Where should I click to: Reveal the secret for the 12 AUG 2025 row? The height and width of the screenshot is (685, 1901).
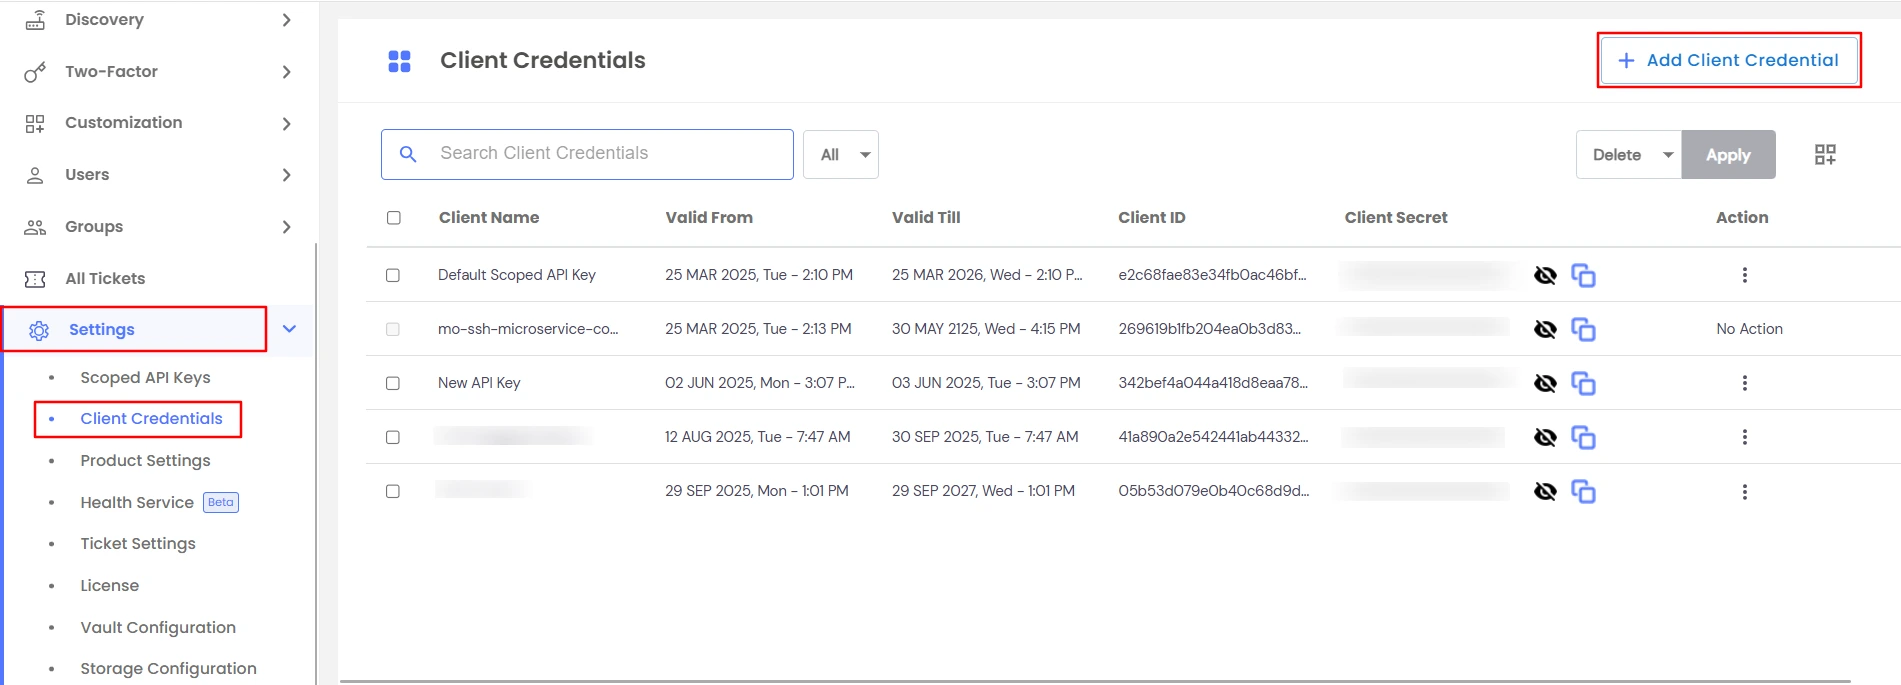[x=1545, y=437]
